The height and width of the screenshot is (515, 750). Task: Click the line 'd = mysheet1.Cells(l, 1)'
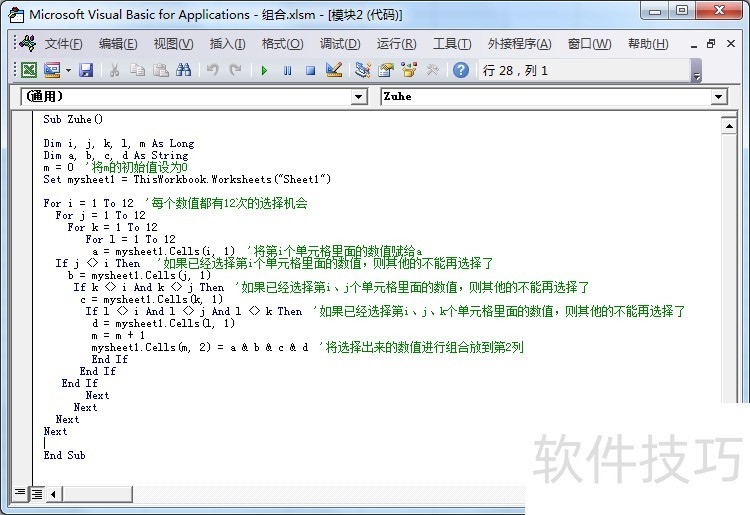coord(163,323)
